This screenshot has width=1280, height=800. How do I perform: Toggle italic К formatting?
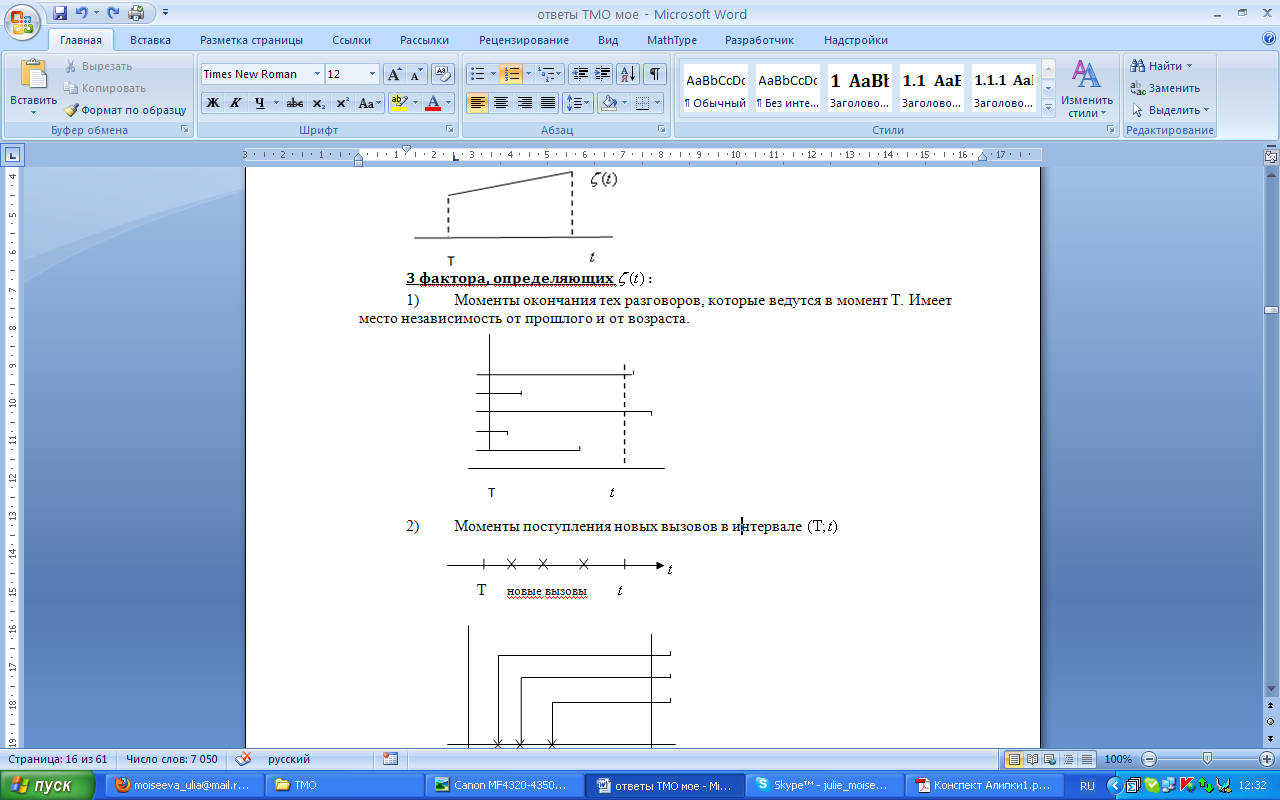pyautogui.click(x=235, y=102)
